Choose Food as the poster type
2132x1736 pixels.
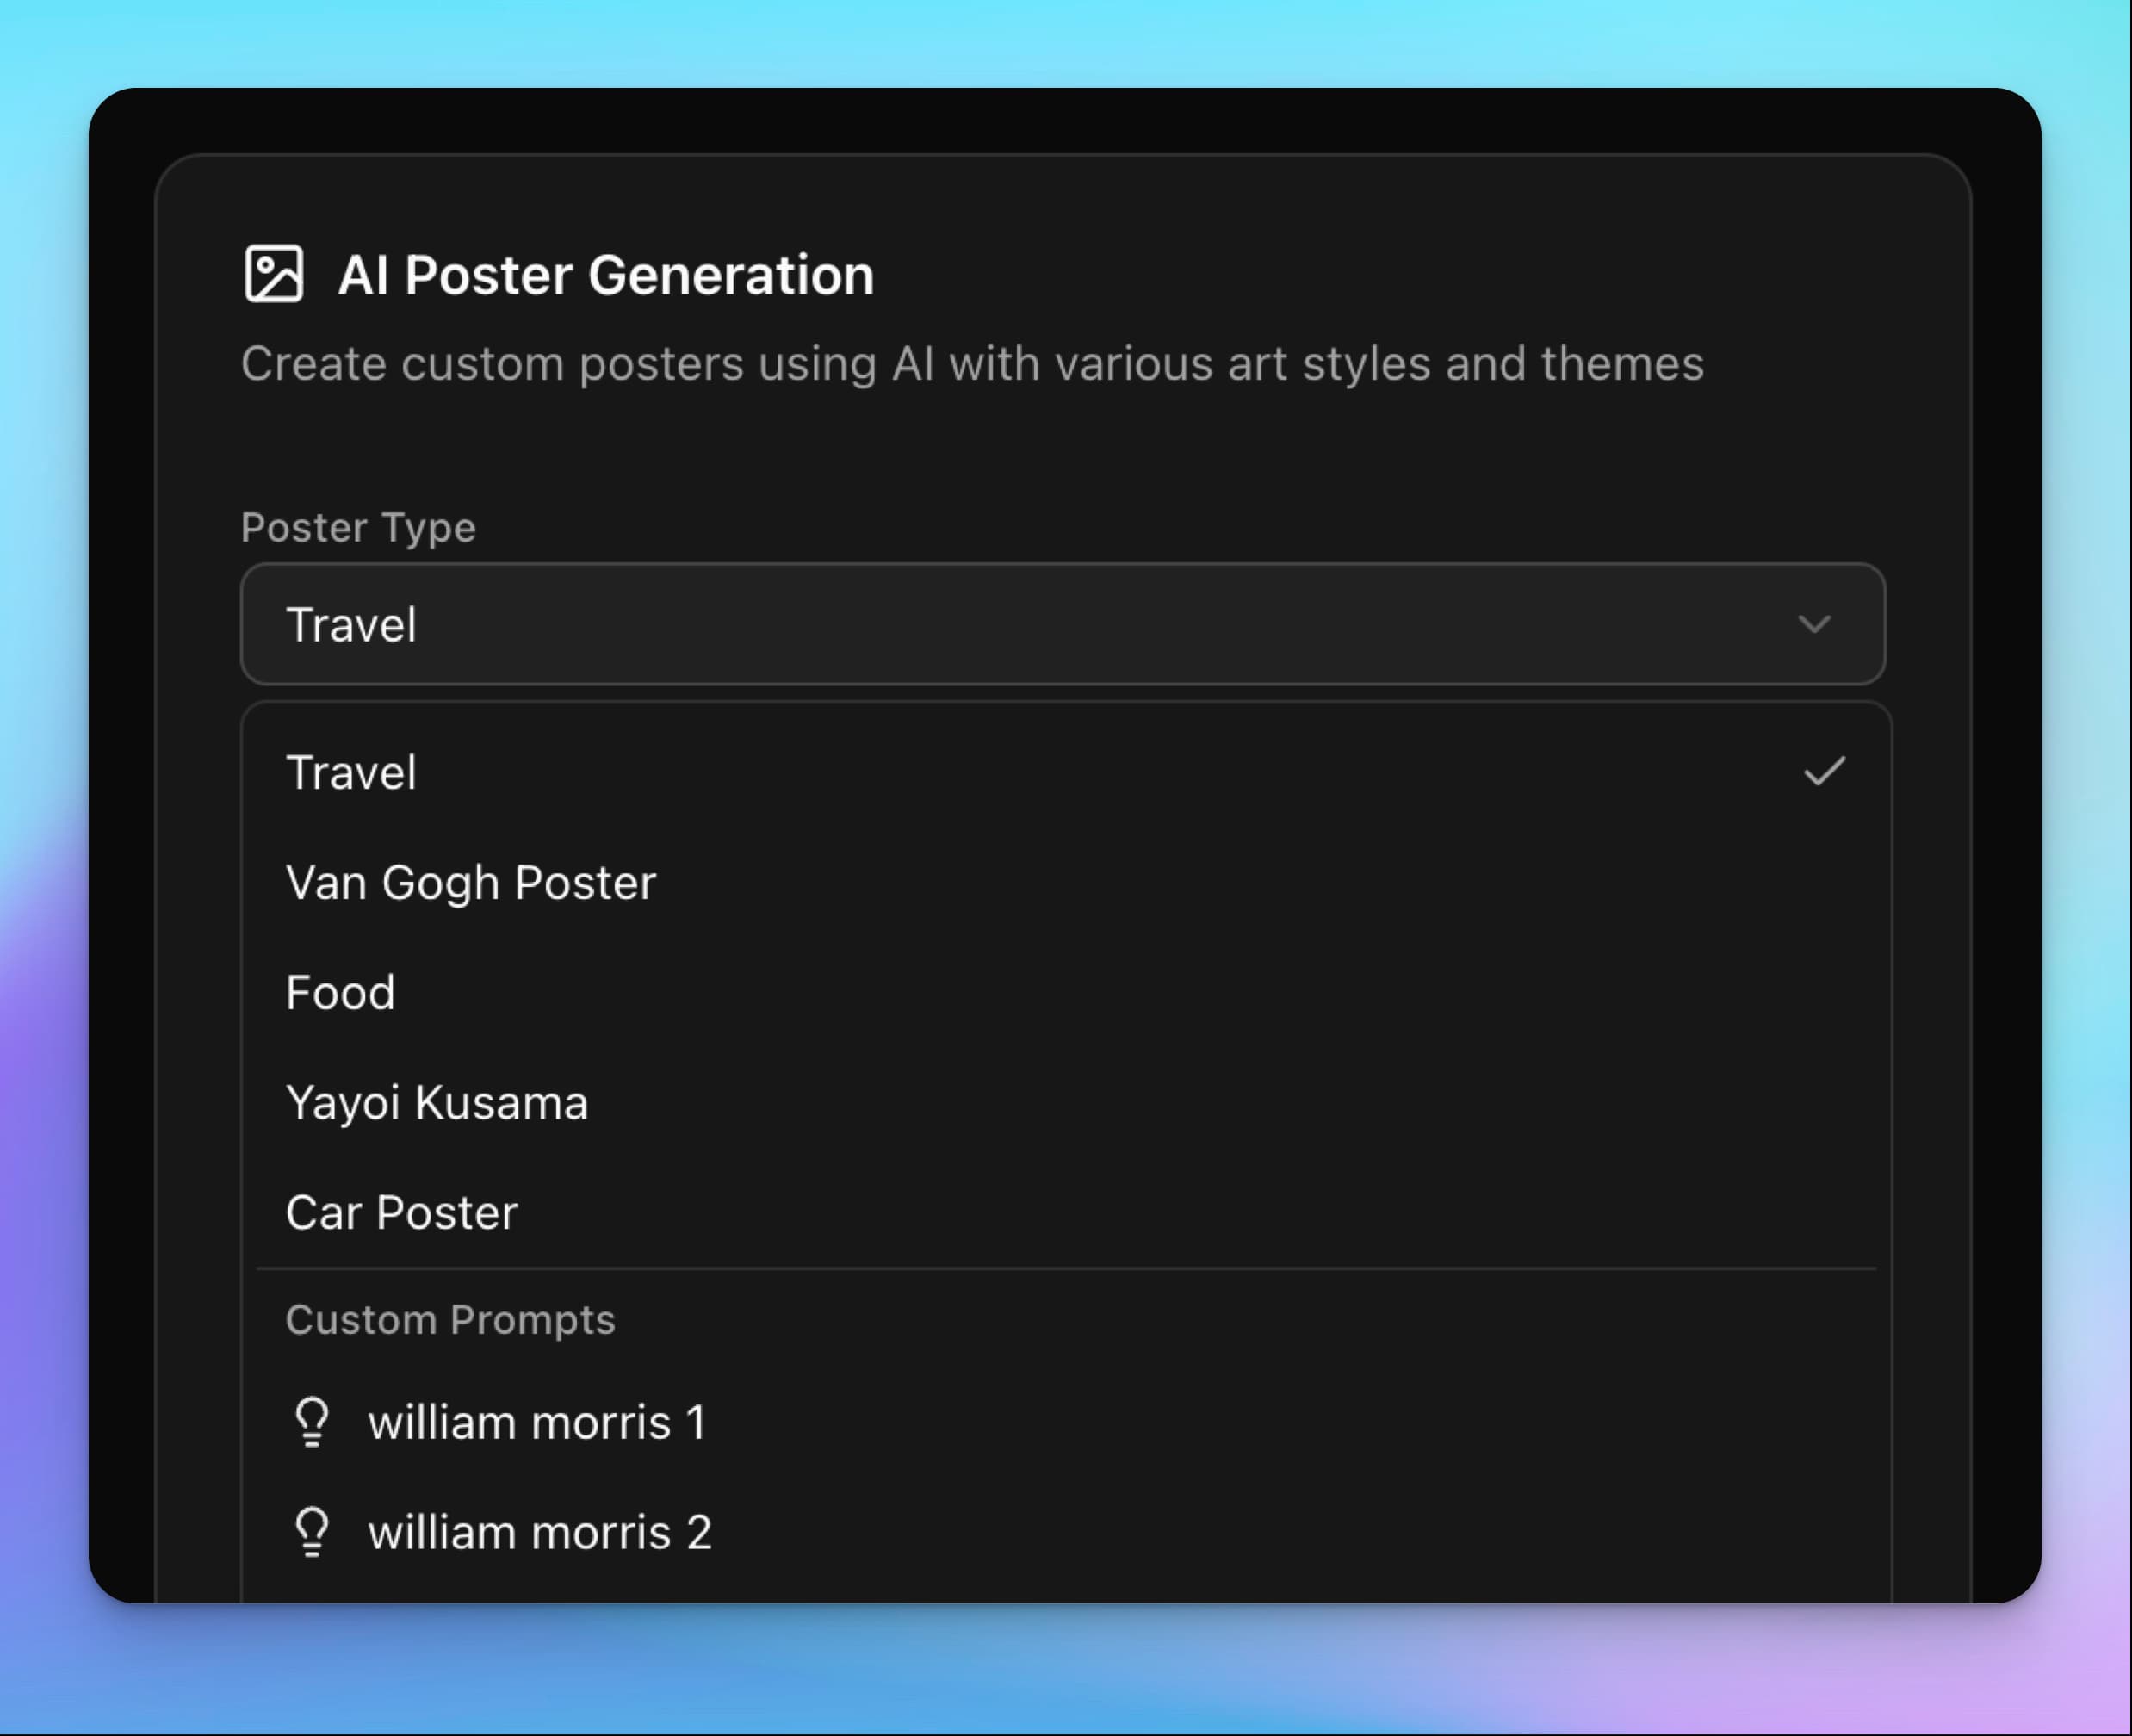340,992
